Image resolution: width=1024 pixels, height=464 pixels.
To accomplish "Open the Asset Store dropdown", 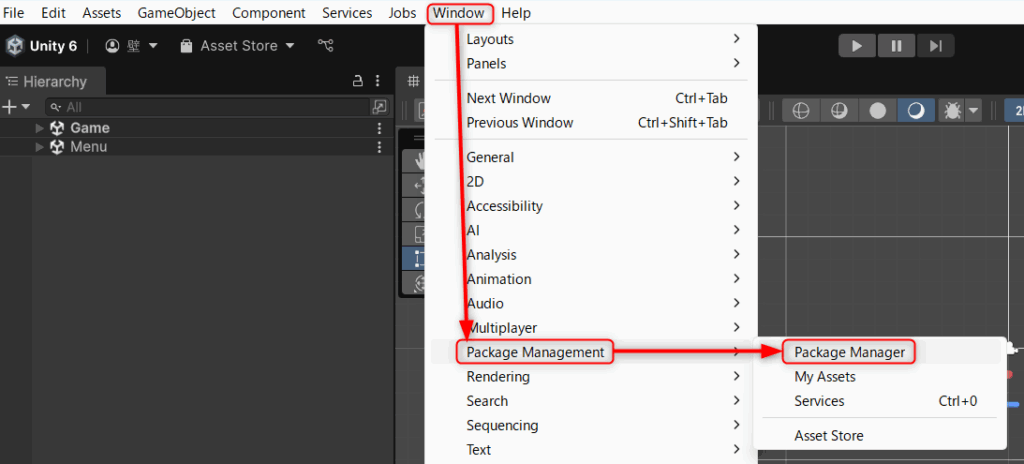I will [x=238, y=46].
